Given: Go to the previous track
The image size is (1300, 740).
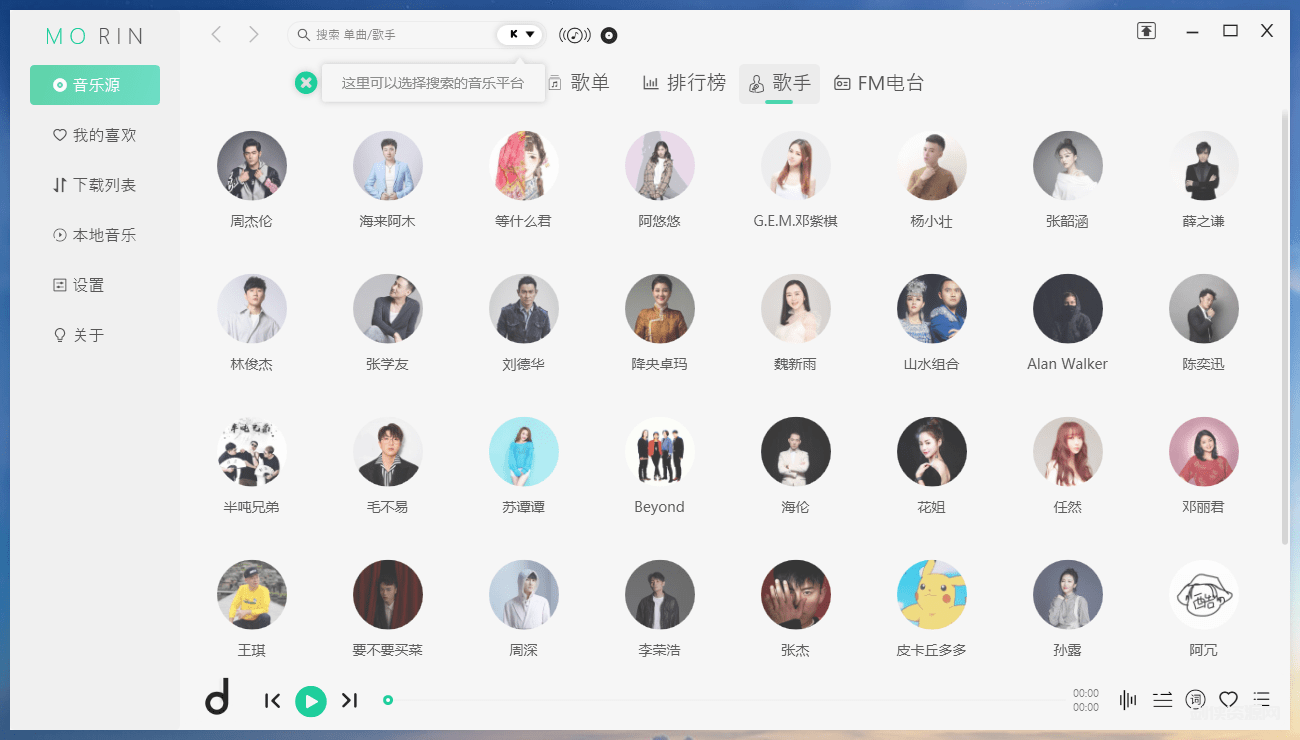Looking at the screenshot, I should (272, 701).
